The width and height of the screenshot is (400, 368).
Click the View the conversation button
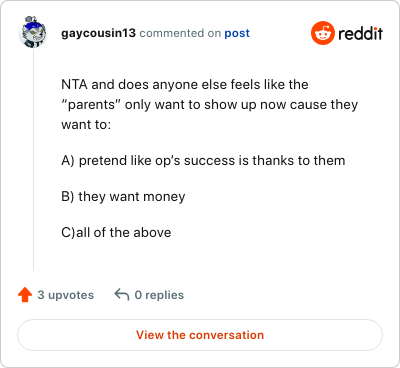pyautogui.click(x=200, y=335)
